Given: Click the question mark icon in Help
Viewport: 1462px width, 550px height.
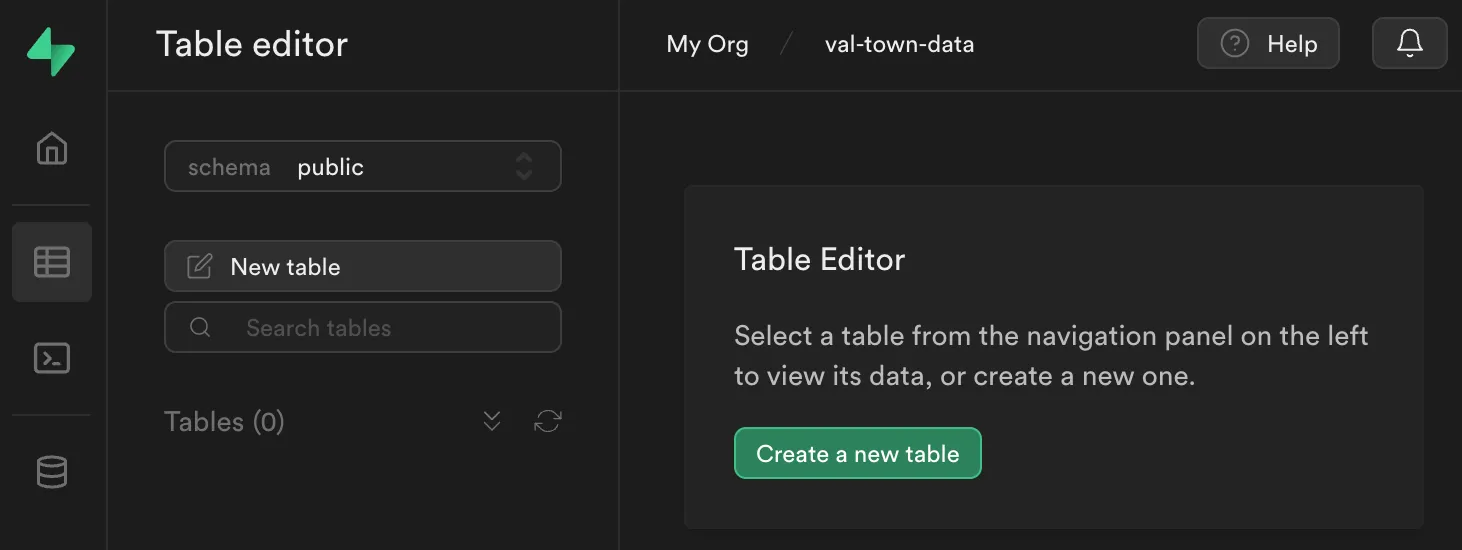Looking at the screenshot, I should [1235, 44].
